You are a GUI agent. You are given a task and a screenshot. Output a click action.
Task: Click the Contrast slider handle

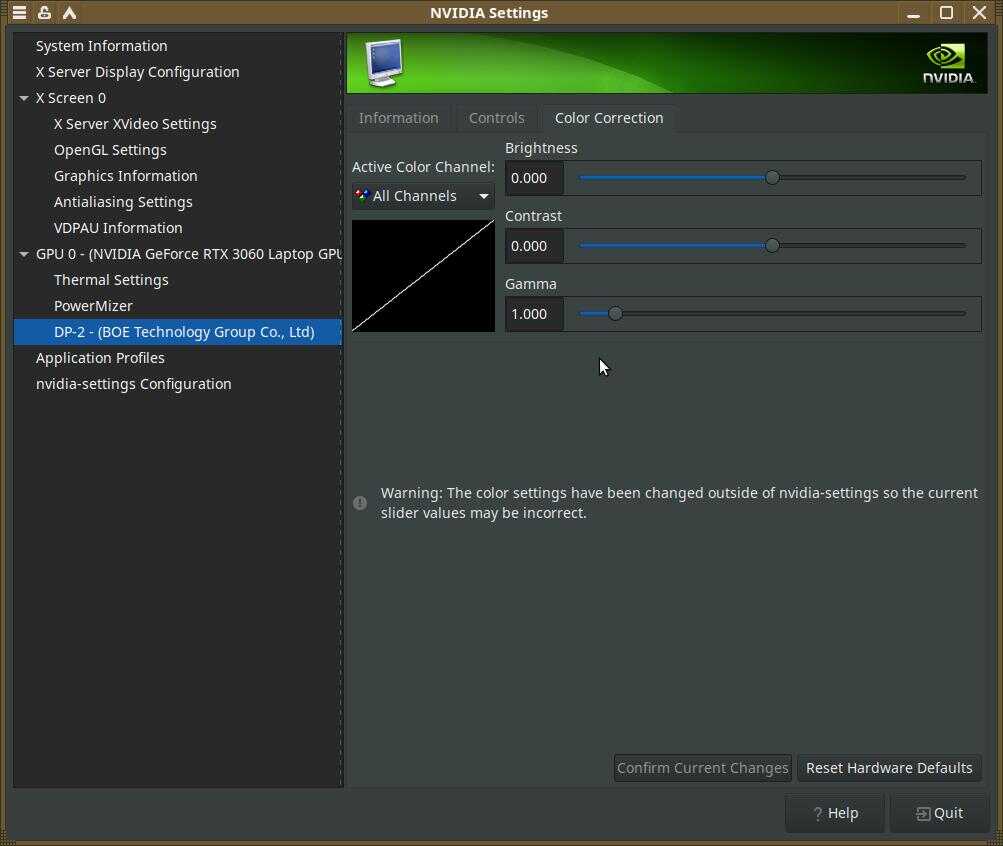[772, 246]
